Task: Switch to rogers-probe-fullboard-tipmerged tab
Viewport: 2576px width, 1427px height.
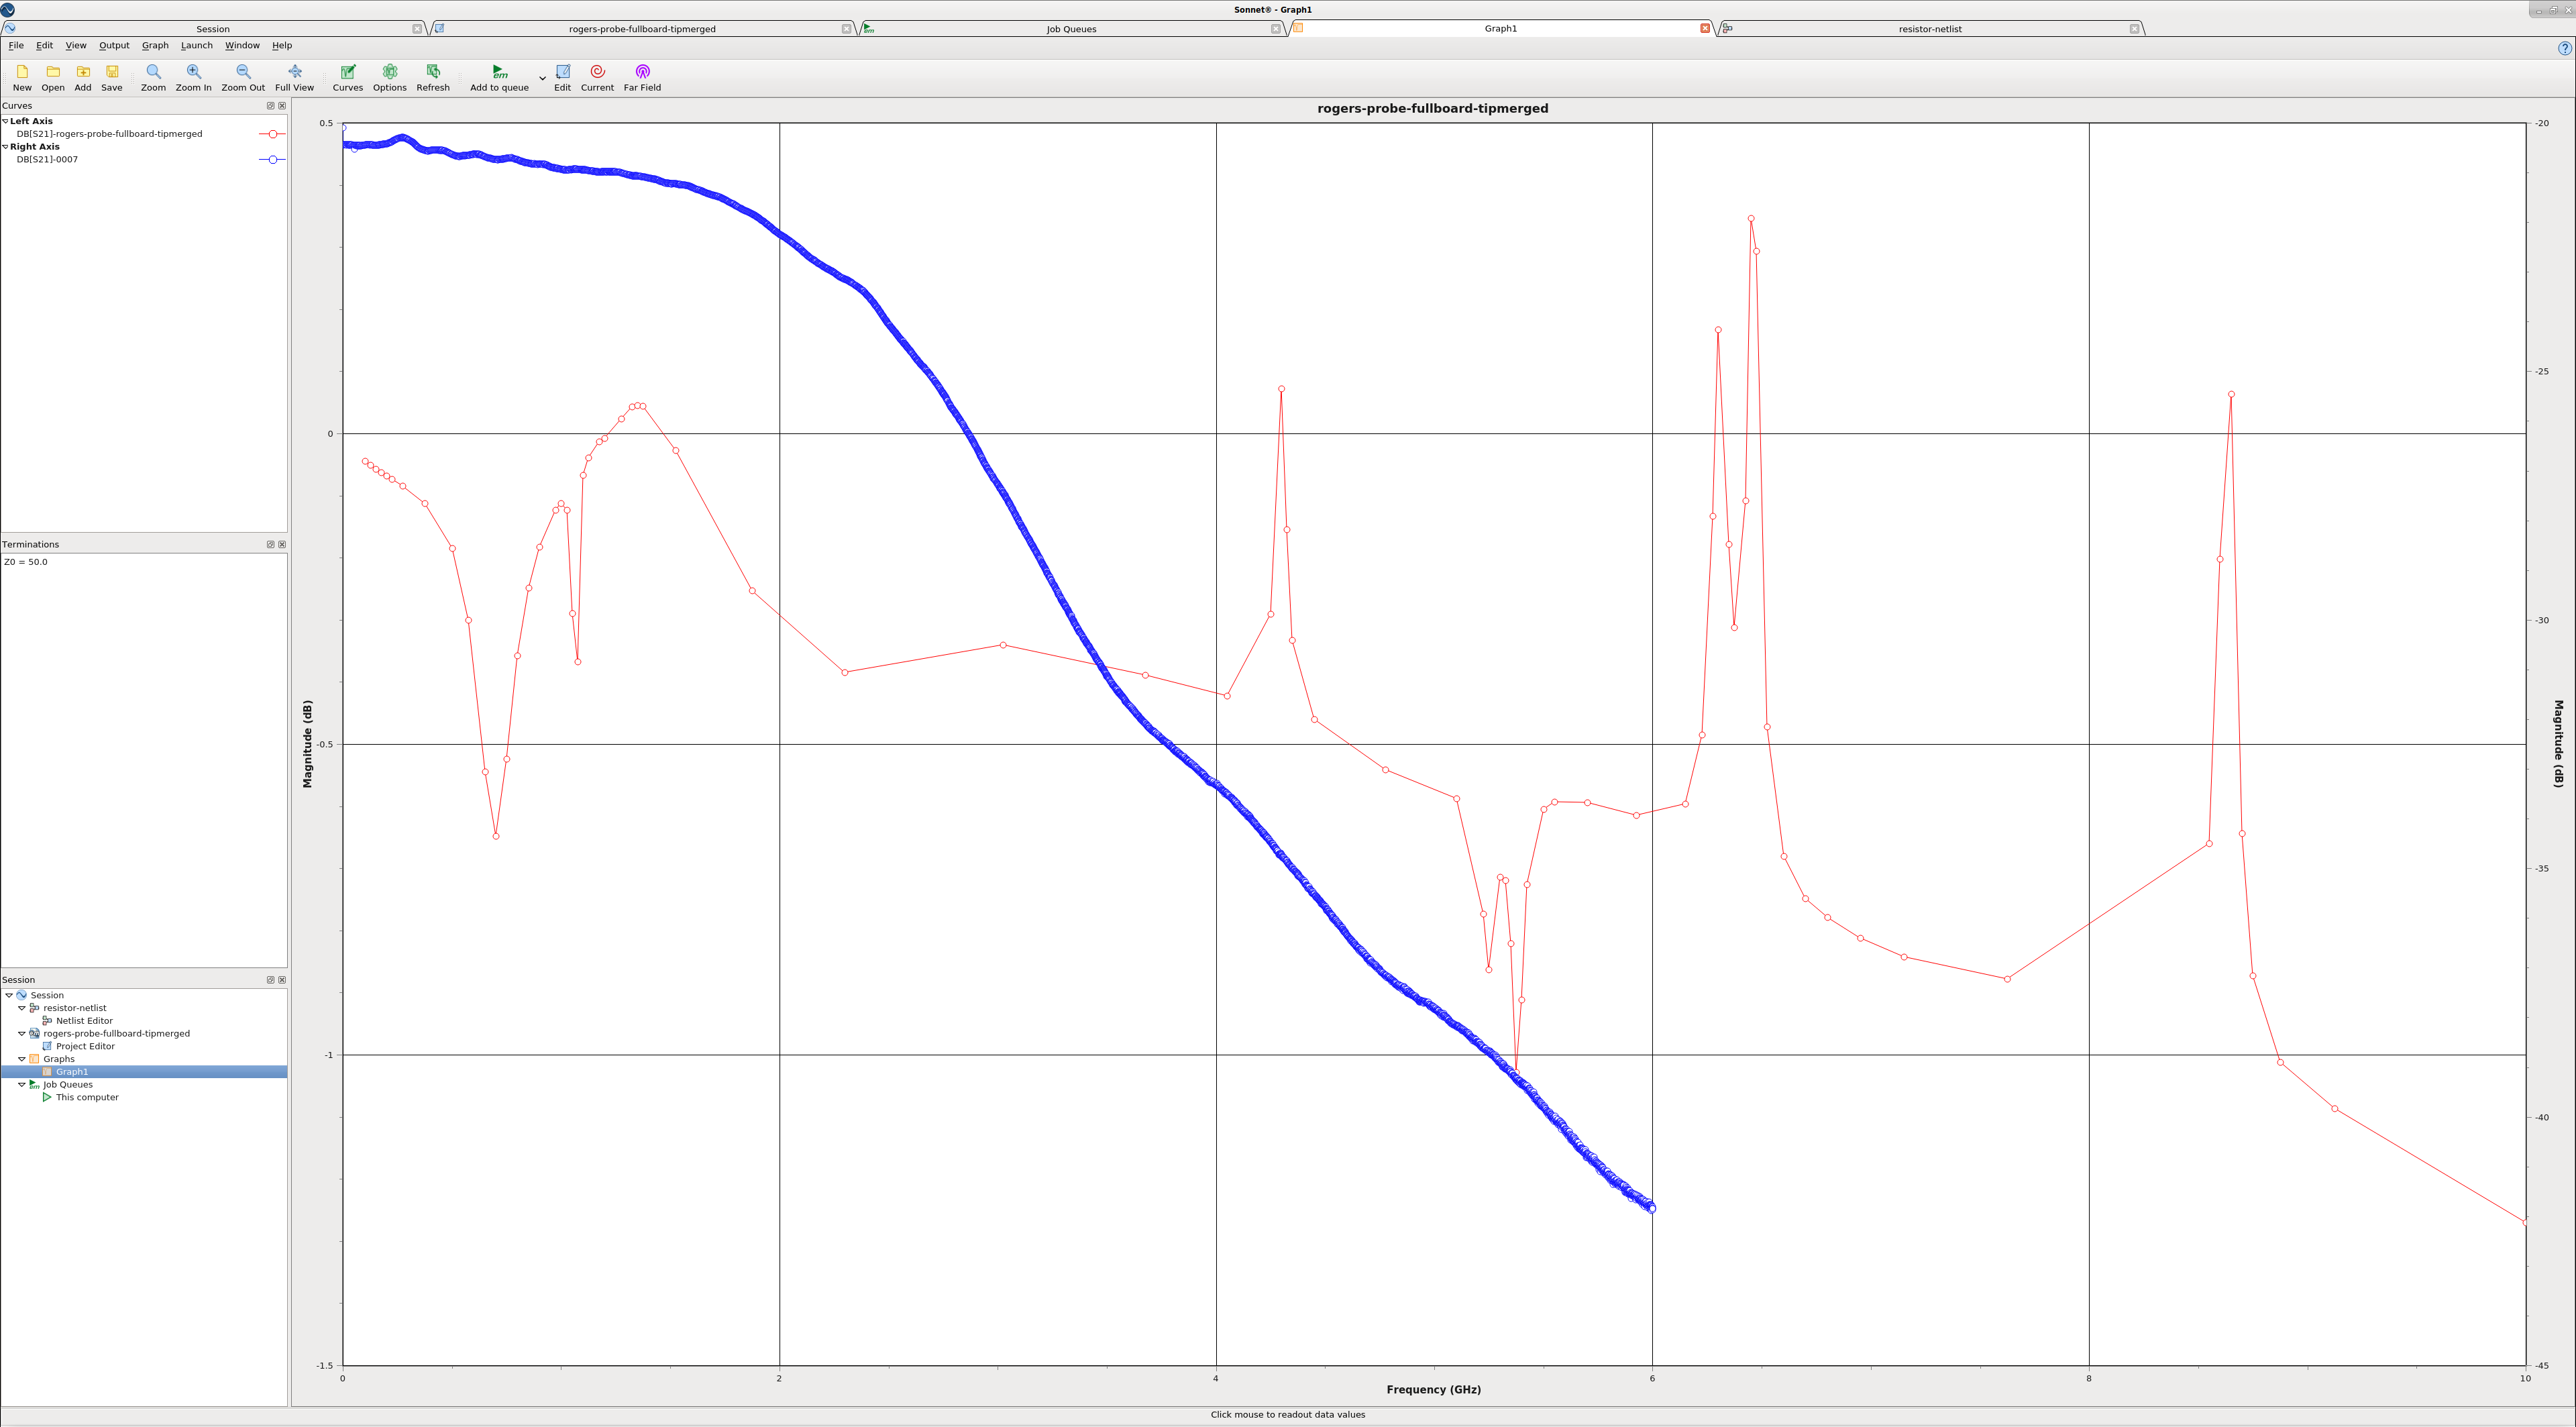Action: pos(642,29)
